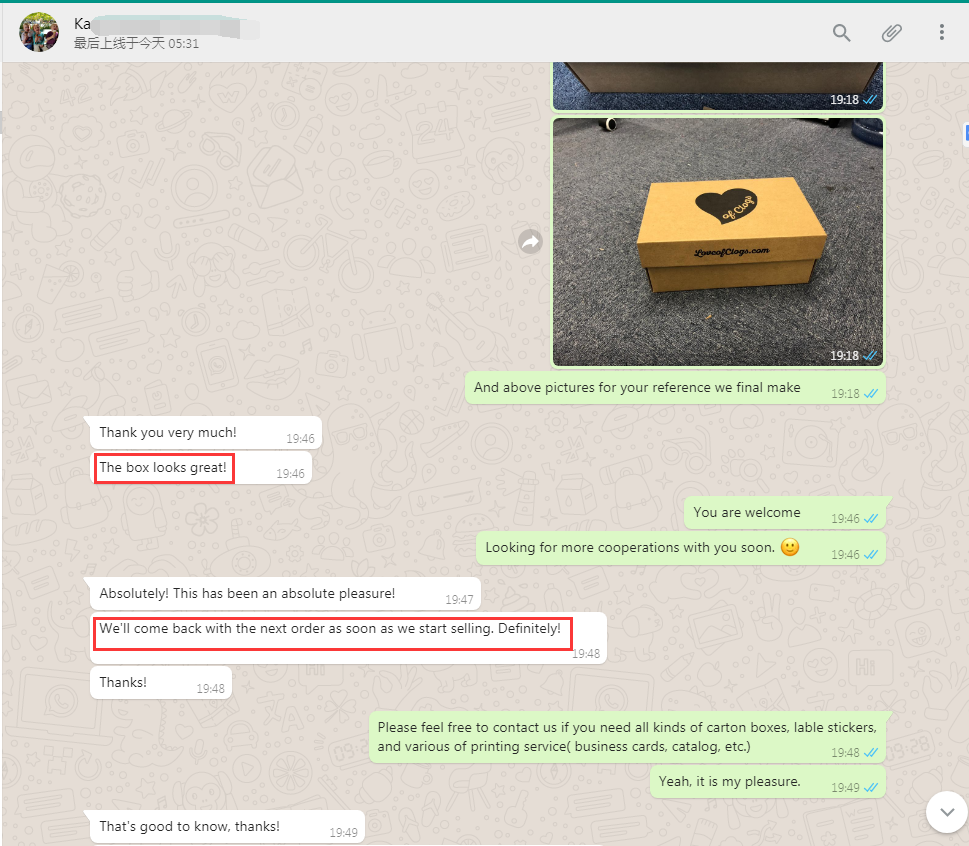Click the 'That's good to know, thanks!' message
The image size is (969, 846).
189,826
